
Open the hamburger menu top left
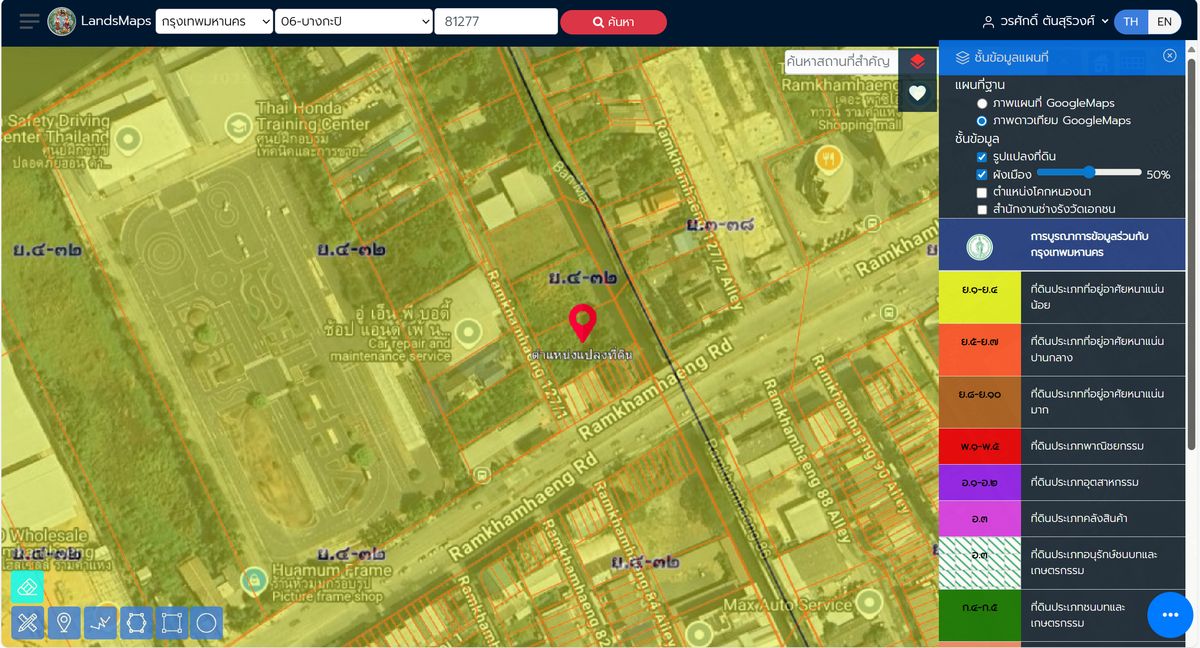pyautogui.click(x=27, y=20)
